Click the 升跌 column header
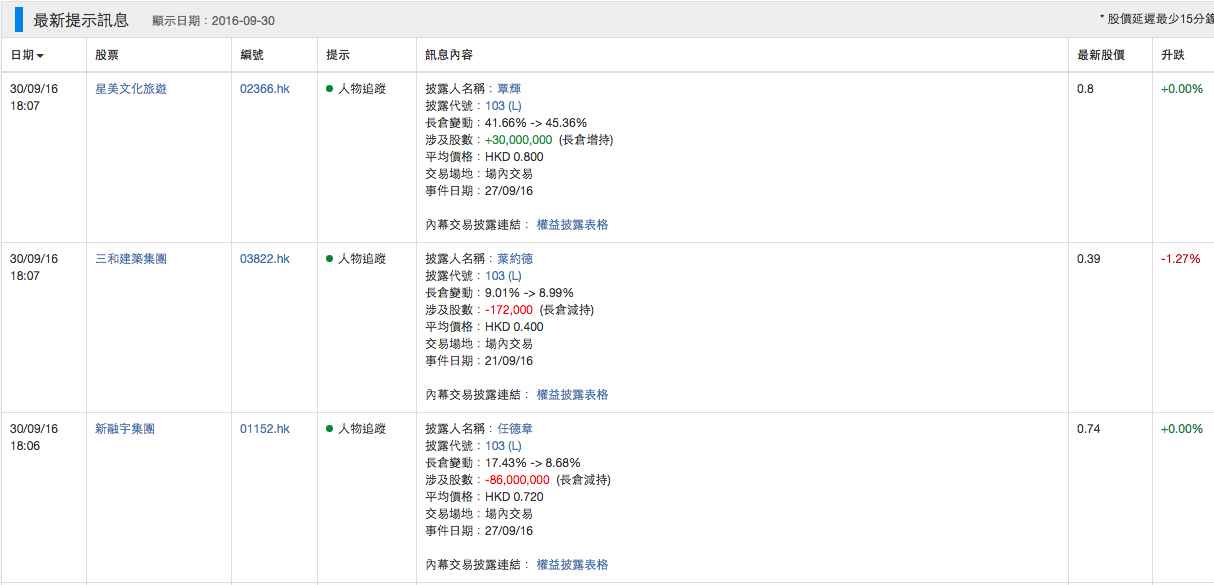The width and height of the screenshot is (1214, 585). pyautogui.click(x=1172, y=55)
